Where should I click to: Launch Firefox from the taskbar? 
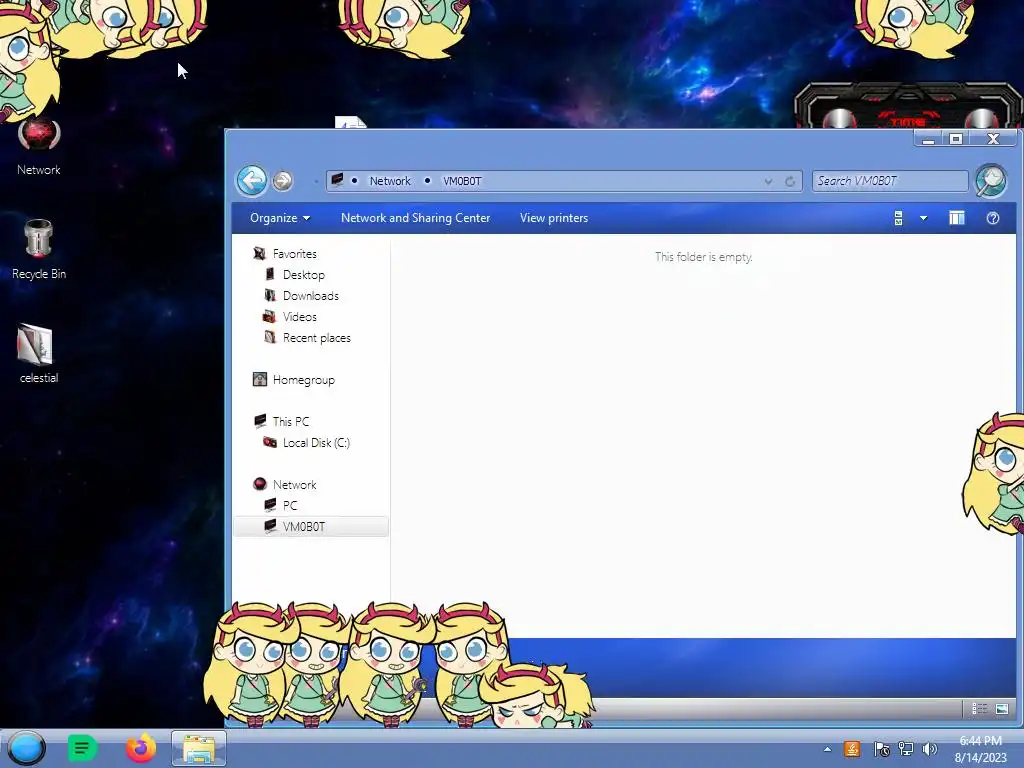point(140,748)
